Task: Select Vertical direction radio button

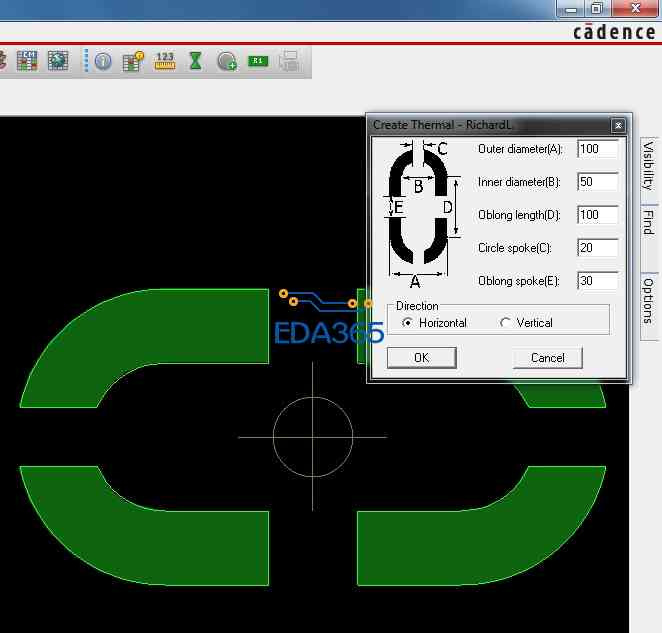Action: pyautogui.click(x=505, y=323)
